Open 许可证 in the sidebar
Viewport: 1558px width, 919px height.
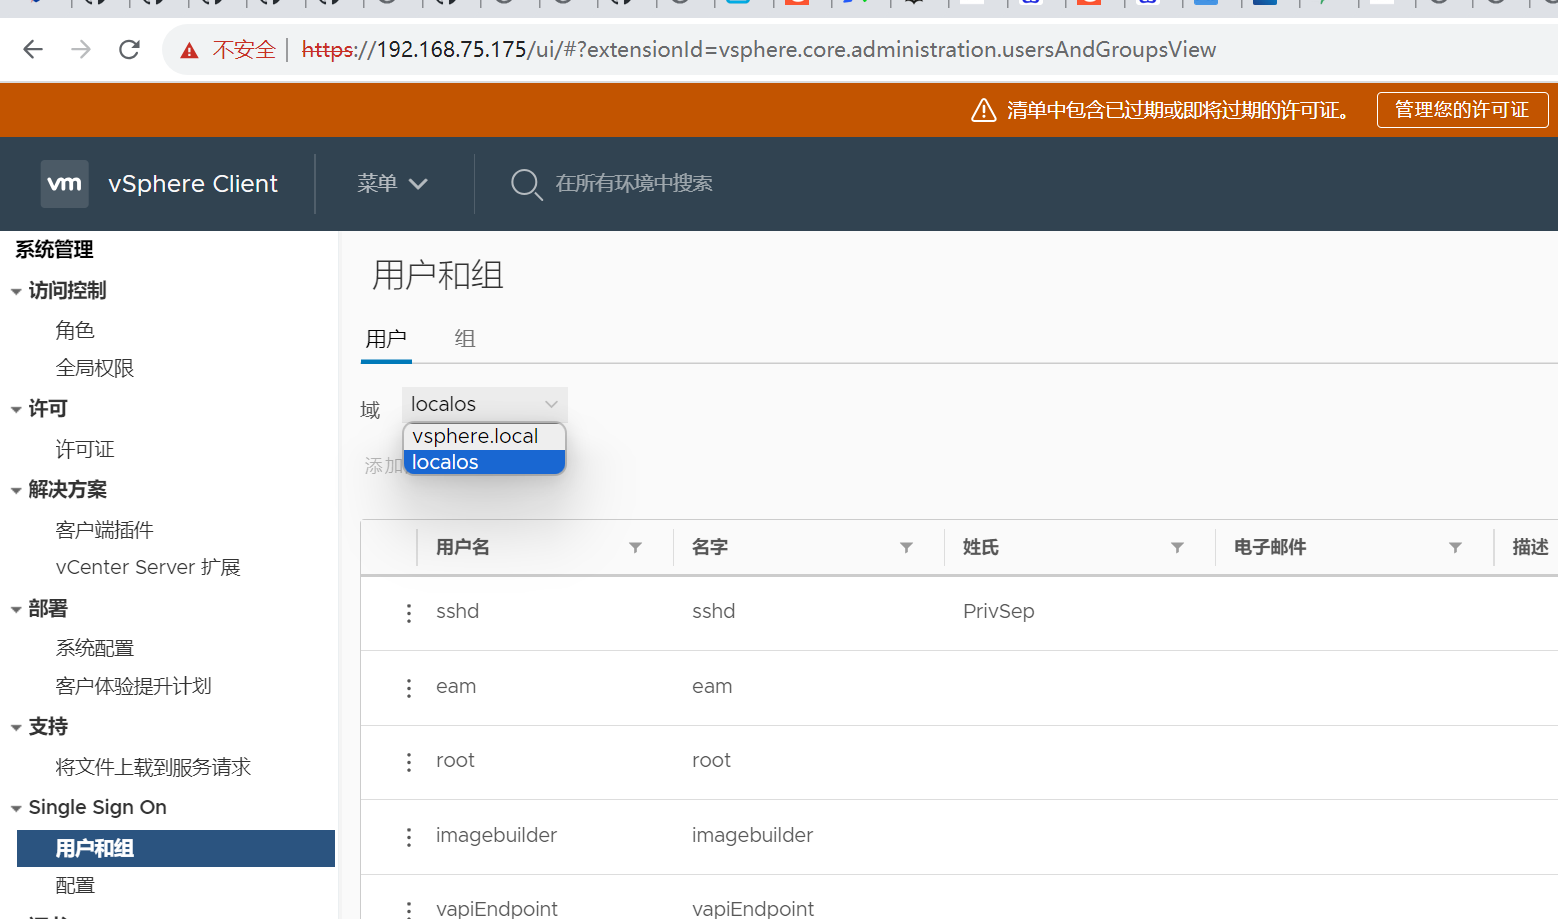(x=85, y=449)
